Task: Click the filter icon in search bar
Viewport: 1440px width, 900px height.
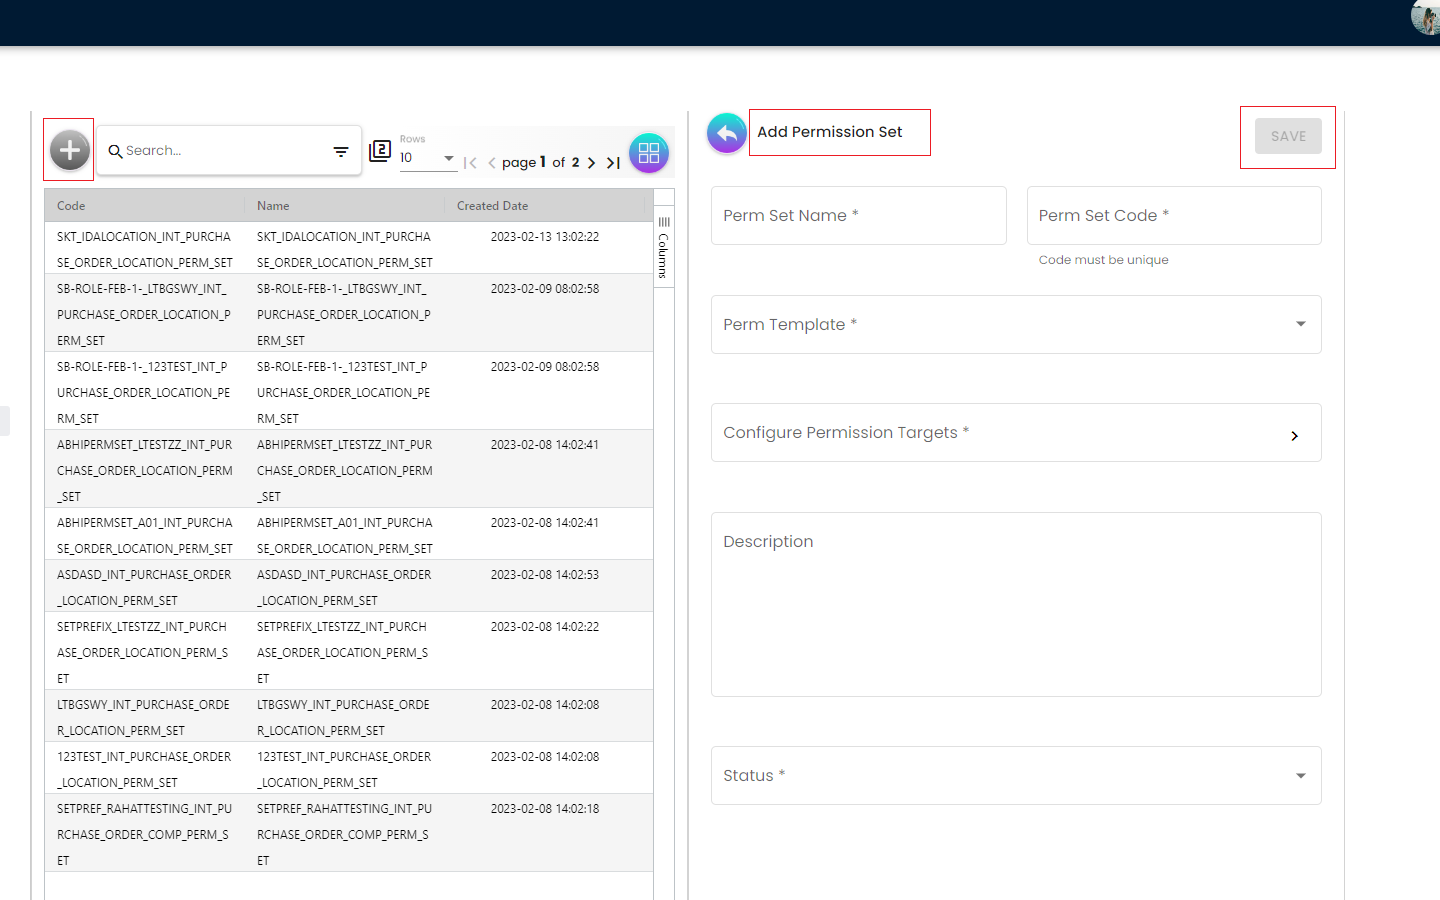Action: click(x=341, y=152)
